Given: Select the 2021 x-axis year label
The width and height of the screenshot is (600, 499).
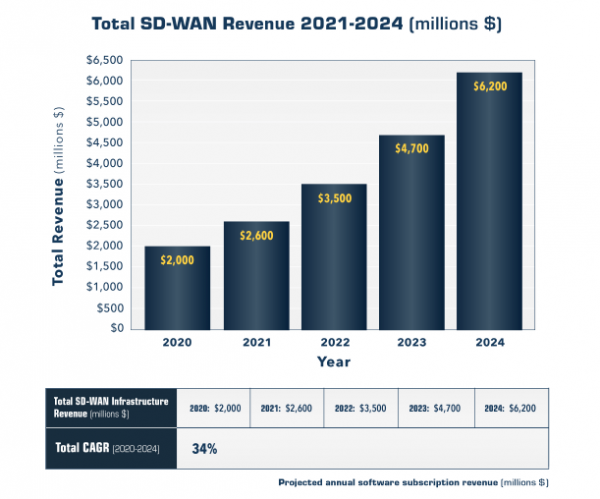Looking at the screenshot, I should [257, 342].
